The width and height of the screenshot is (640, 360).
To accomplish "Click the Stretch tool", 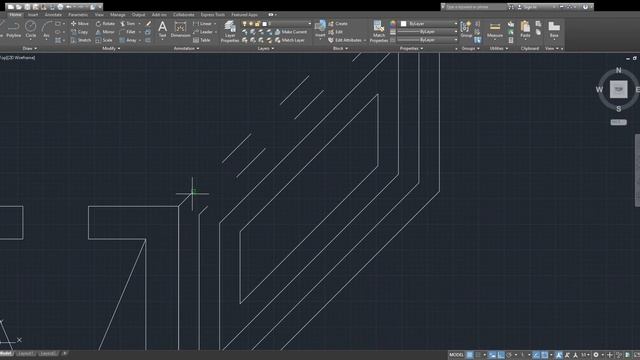I will [81, 40].
